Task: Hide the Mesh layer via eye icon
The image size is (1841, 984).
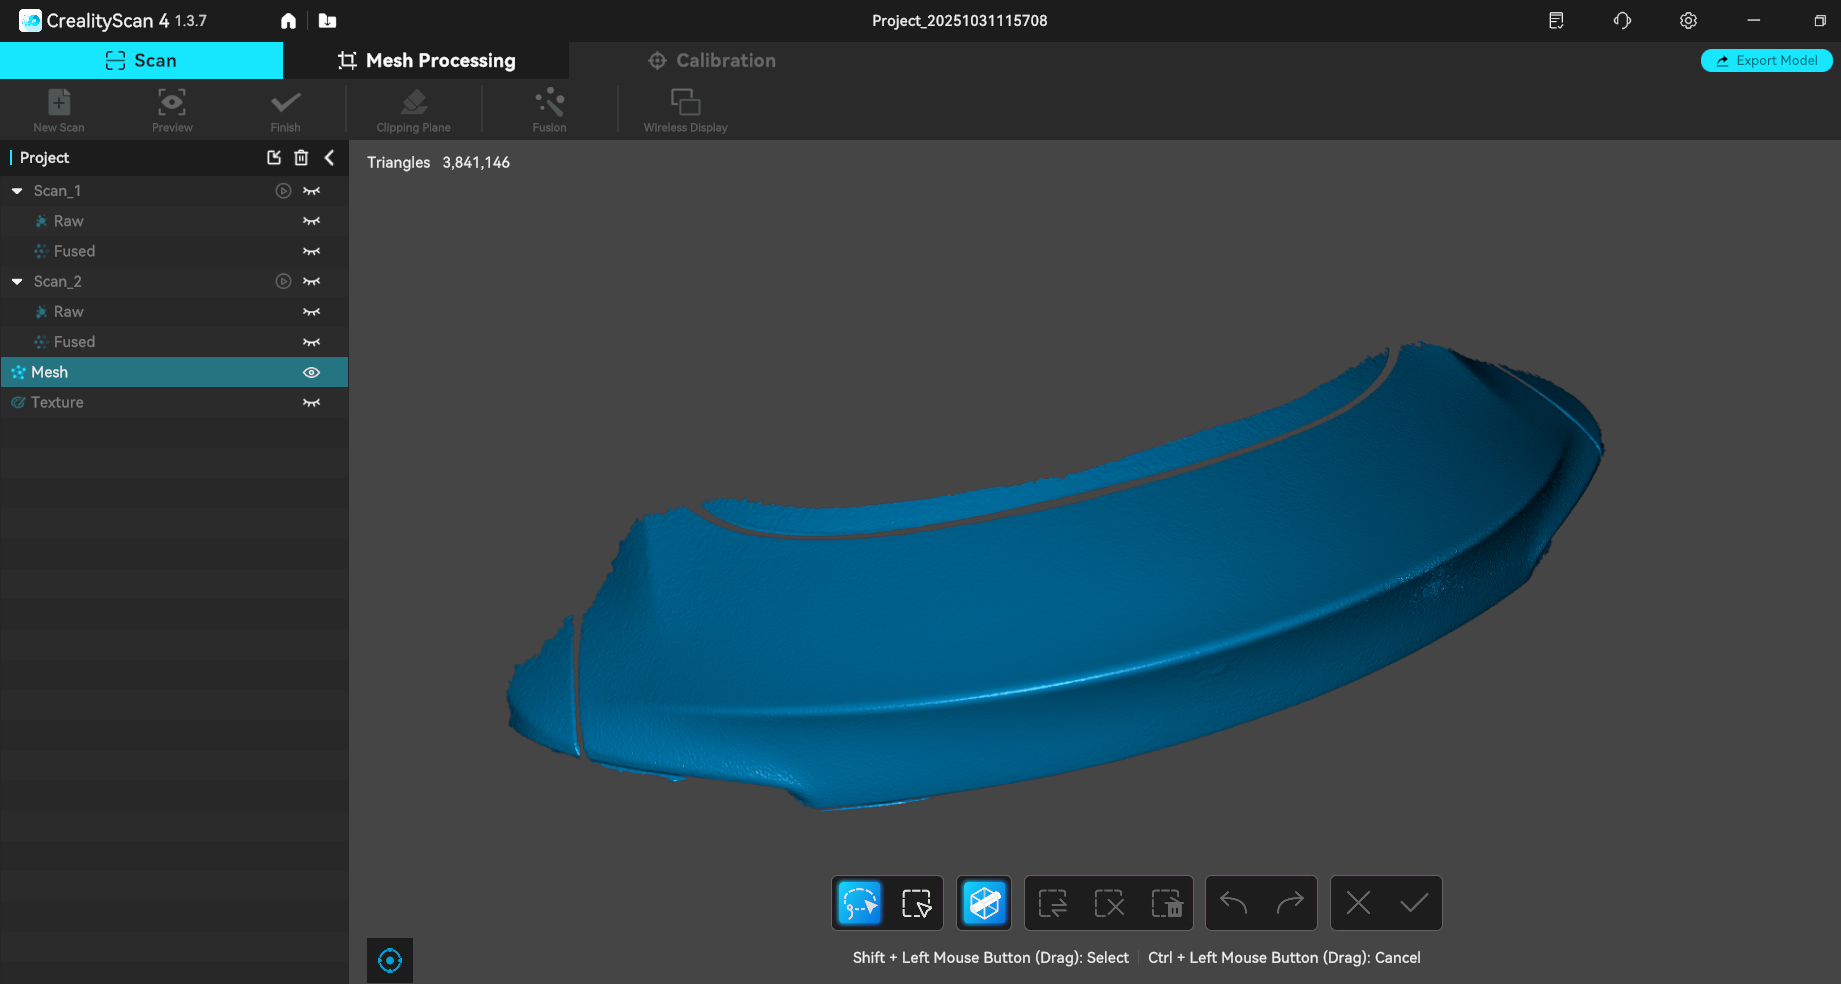Action: click(312, 372)
